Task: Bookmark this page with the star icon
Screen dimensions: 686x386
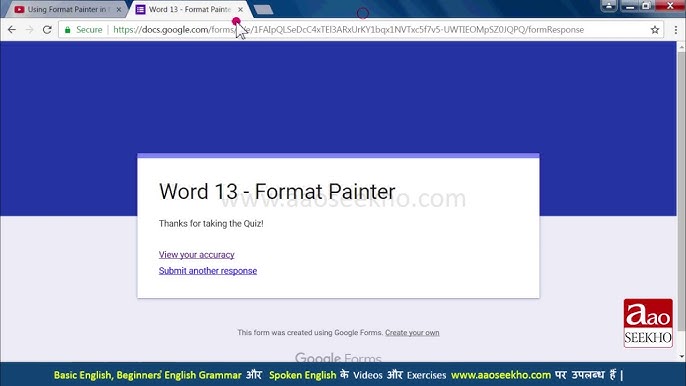Action: [654, 30]
